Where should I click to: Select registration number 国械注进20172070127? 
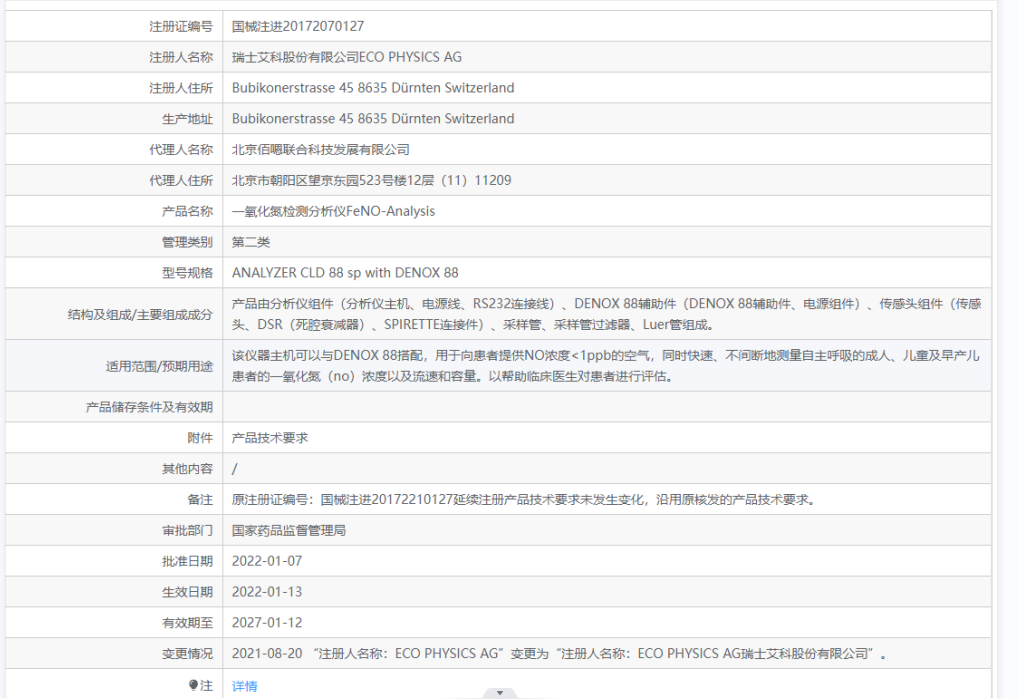[298, 27]
